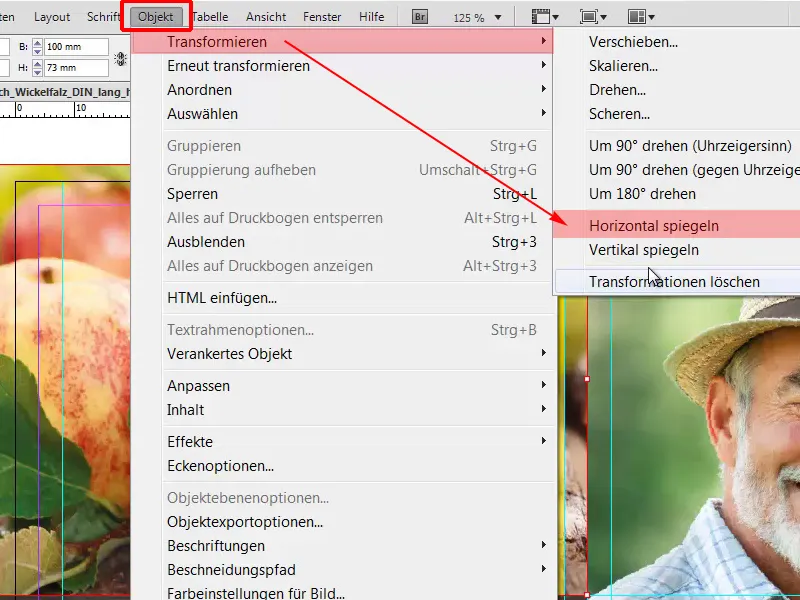800x600 pixels.
Task: Choose Verschieben... in the Transformieren submenu
Action: point(677,42)
